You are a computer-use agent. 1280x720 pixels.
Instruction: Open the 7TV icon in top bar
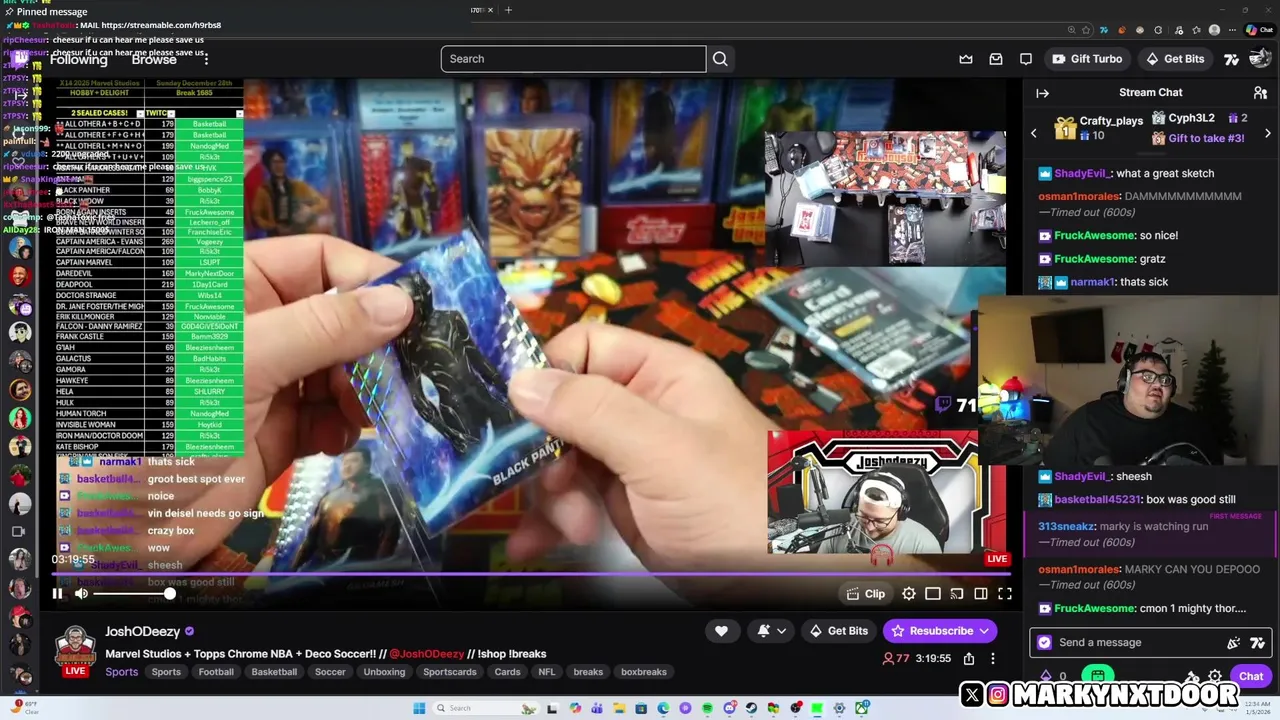1232,59
